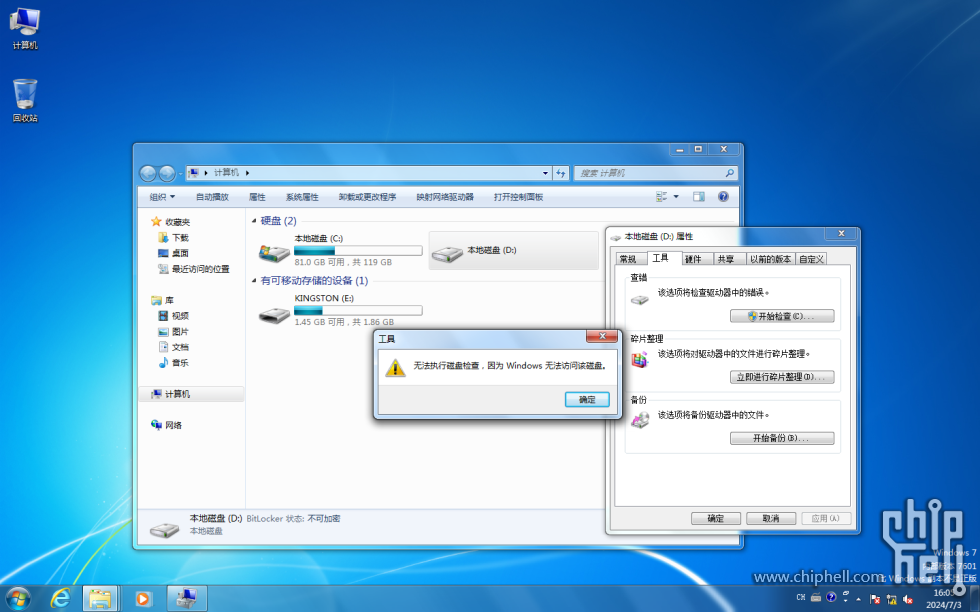Select the 本地磁盘 (C:) drive icon
980x612 pixels.
click(274, 253)
